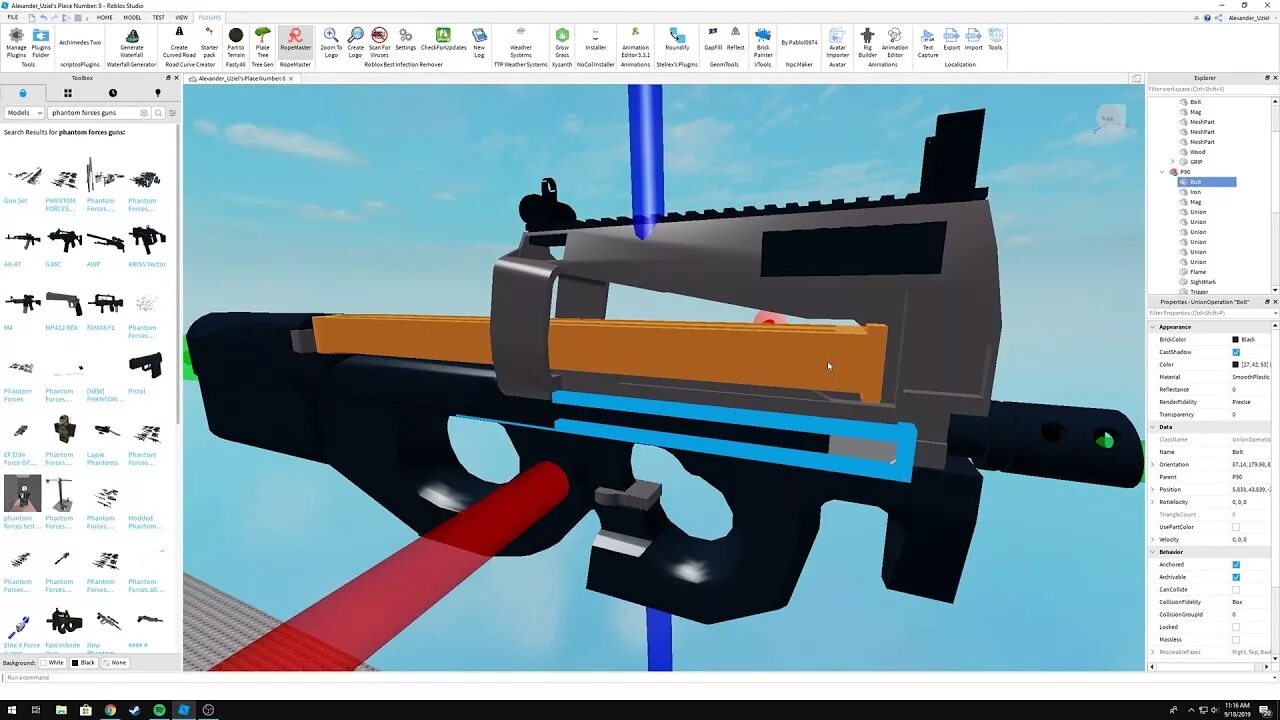This screenshot has height=720, width=1280.
Task: Toggle the RopeMaster plugin
Action: (x=295, y=42)
